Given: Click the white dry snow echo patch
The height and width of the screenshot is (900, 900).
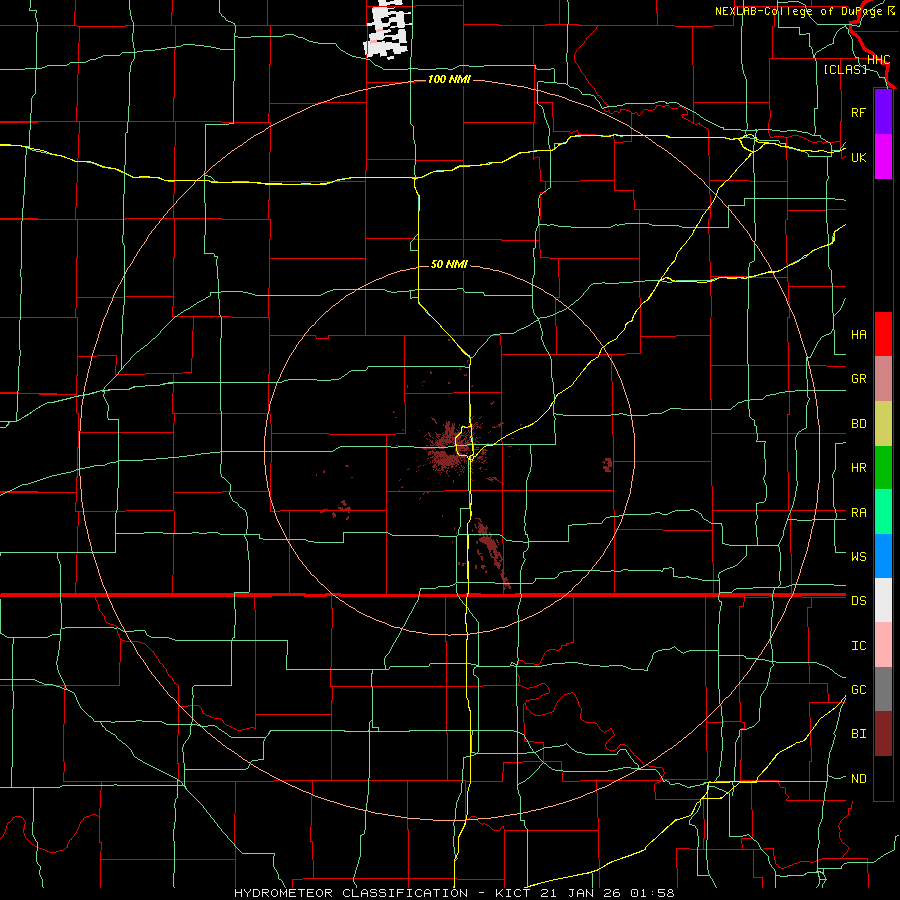Looking at the screenshot, I should pos(386,30).
